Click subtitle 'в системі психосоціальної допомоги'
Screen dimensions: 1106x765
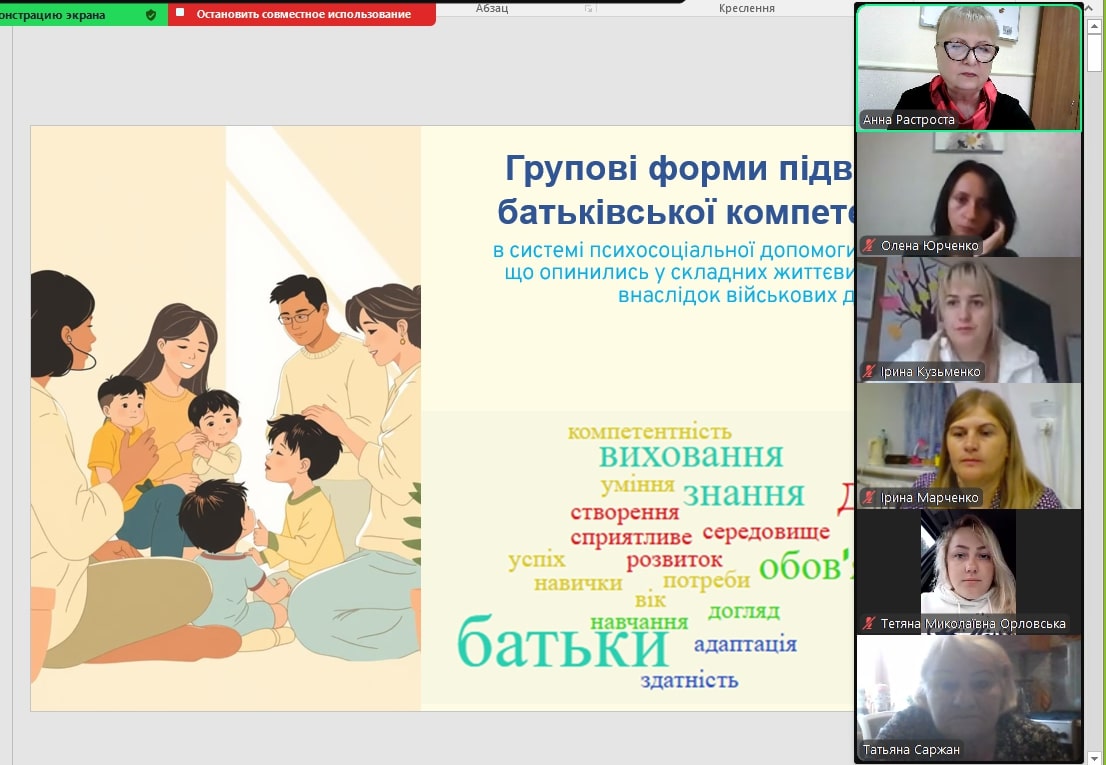point(674,250)
